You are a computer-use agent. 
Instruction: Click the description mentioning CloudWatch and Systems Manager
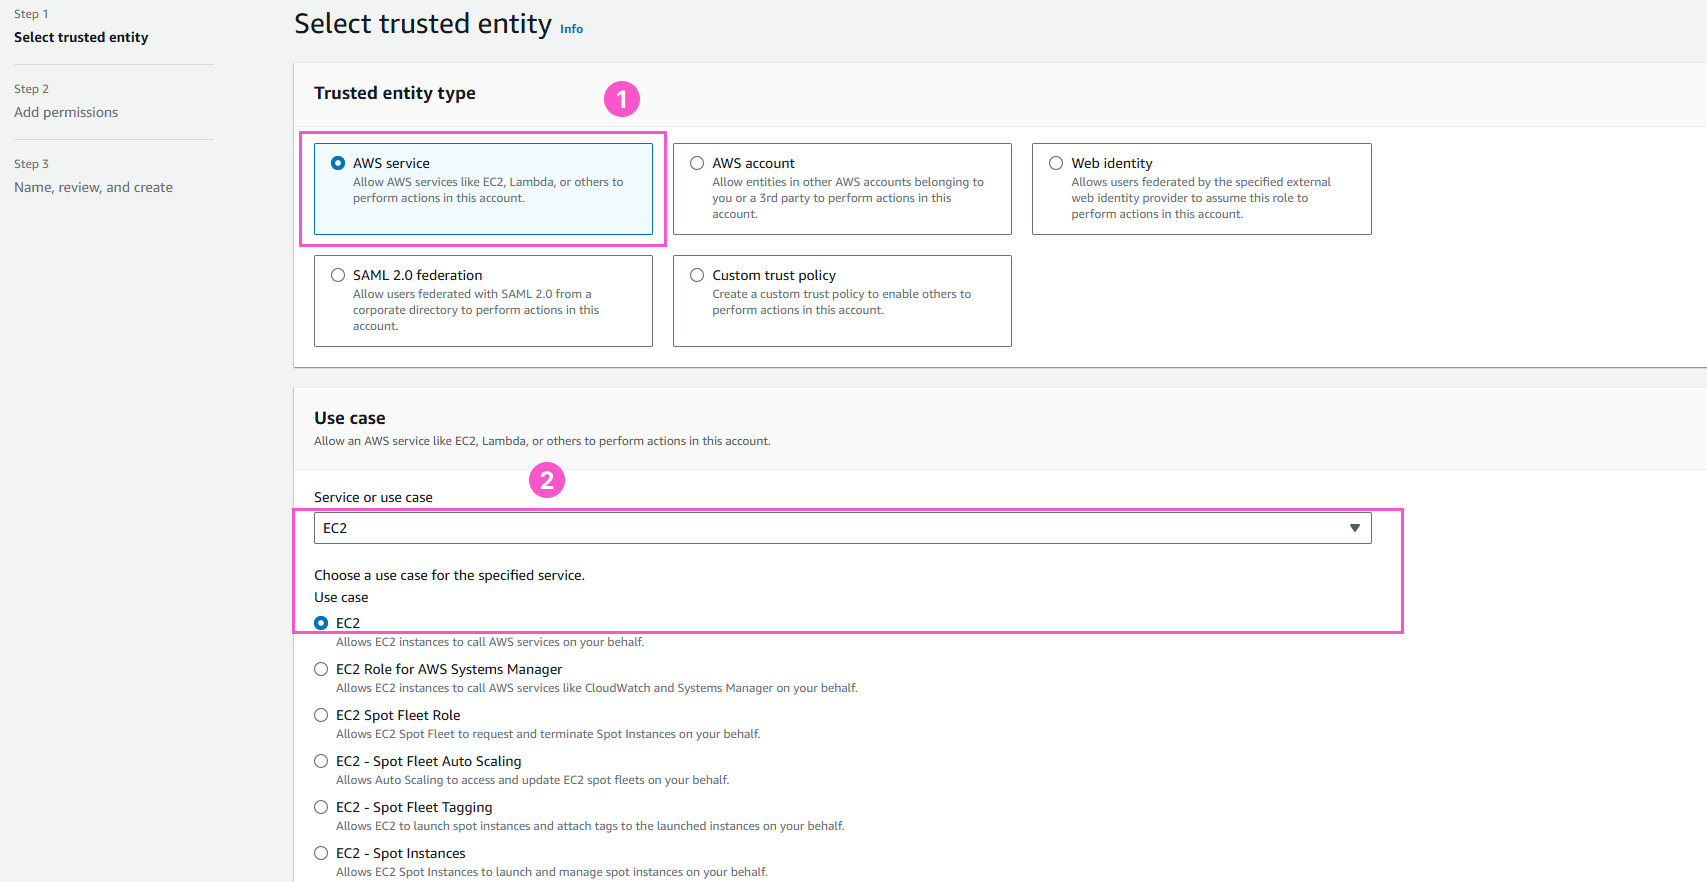[597, 688]
